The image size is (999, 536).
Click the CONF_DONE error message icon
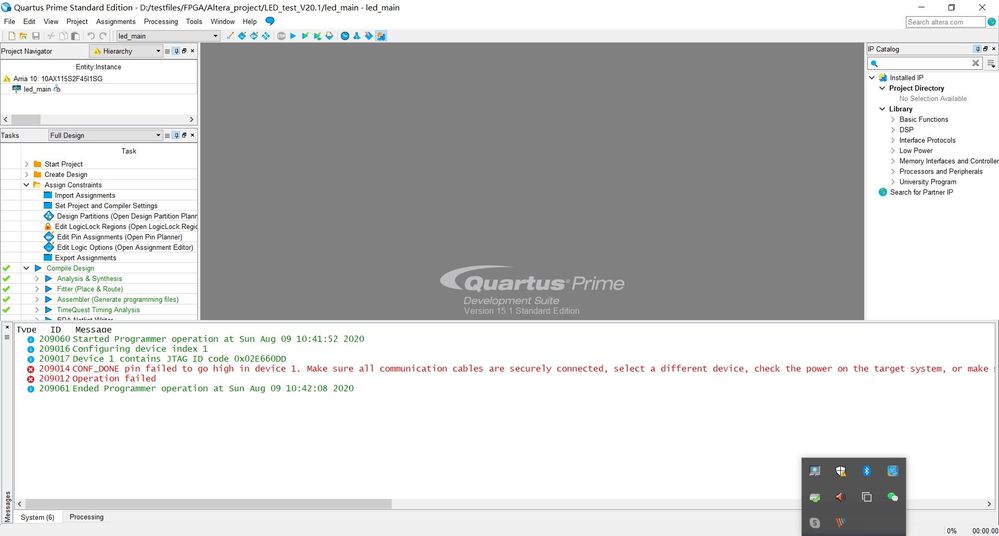pyautogui.click(x=31, y=369)
